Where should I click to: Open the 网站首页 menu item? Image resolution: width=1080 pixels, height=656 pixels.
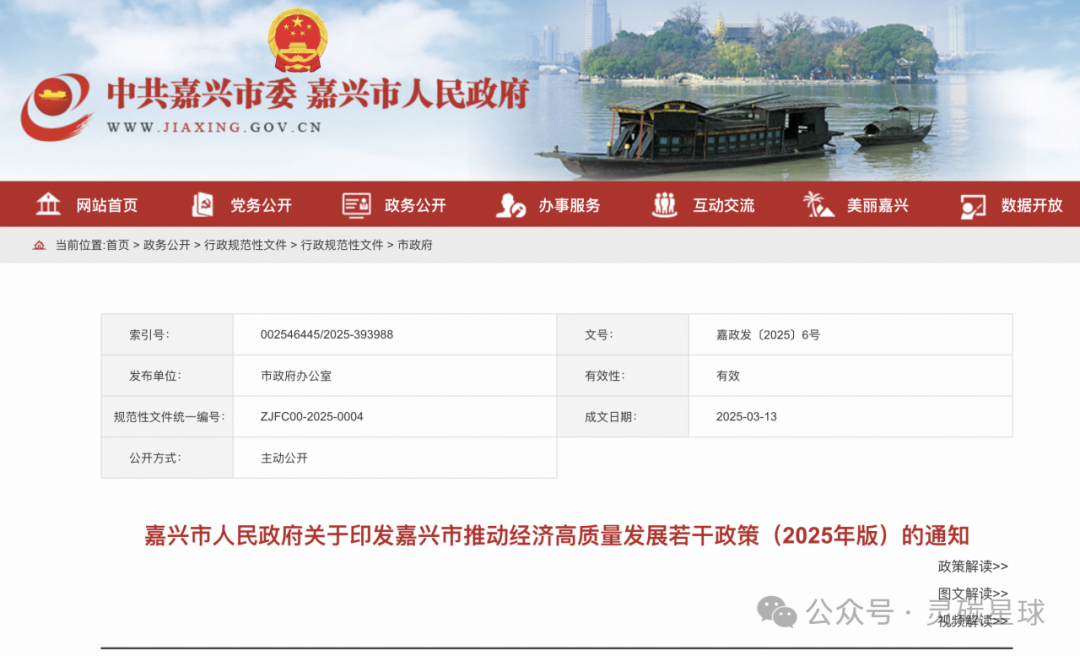[107, 205]
